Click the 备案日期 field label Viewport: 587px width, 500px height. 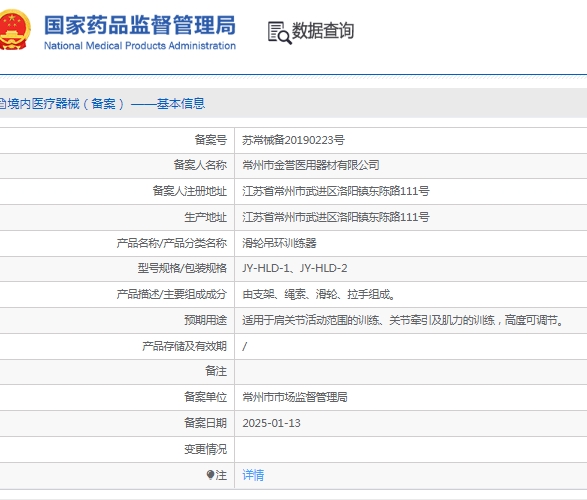pos(206,423)
